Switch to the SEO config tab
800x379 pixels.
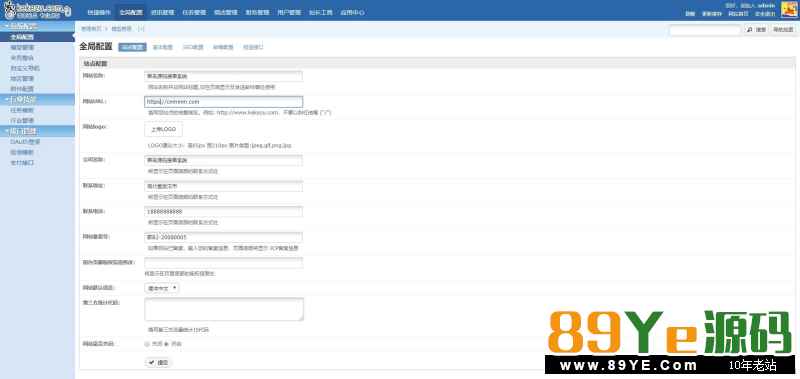click(x=193, y=47)
